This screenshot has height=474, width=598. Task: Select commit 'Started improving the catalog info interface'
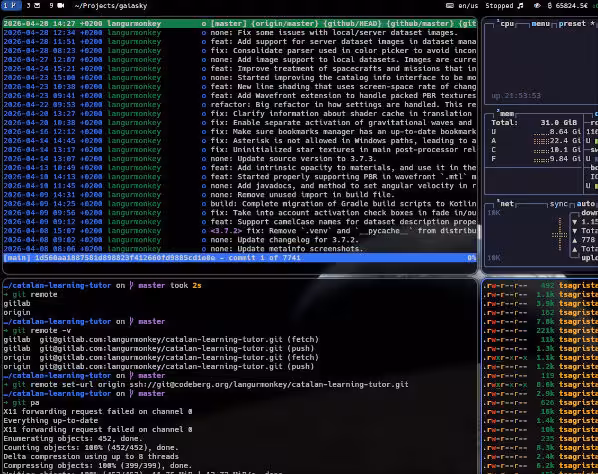(x=240, y=77)
